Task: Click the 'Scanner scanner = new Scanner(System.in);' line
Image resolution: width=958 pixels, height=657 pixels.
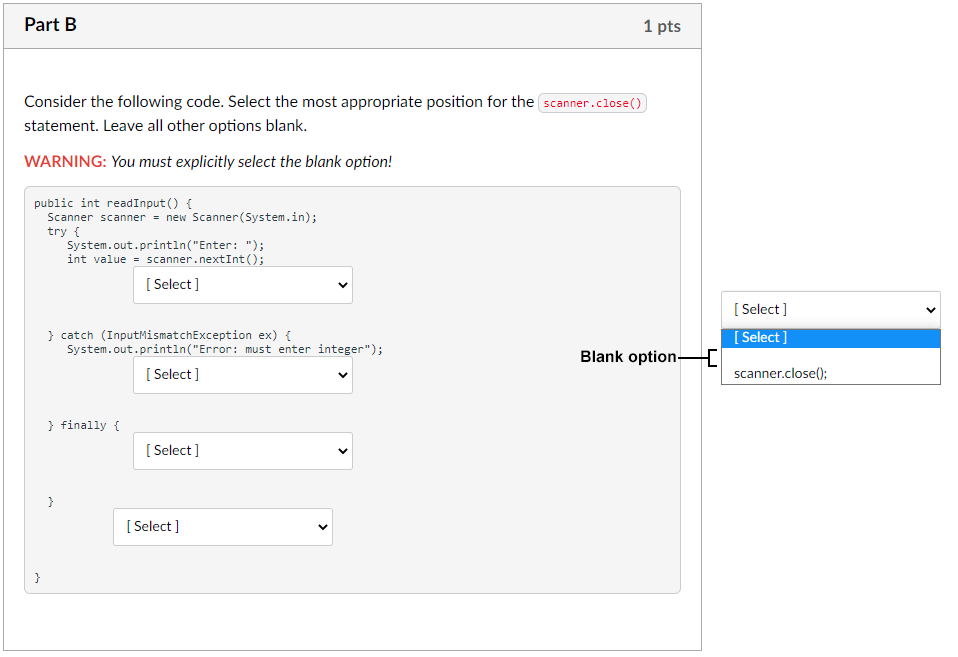Action: click(x=182, y=217)
